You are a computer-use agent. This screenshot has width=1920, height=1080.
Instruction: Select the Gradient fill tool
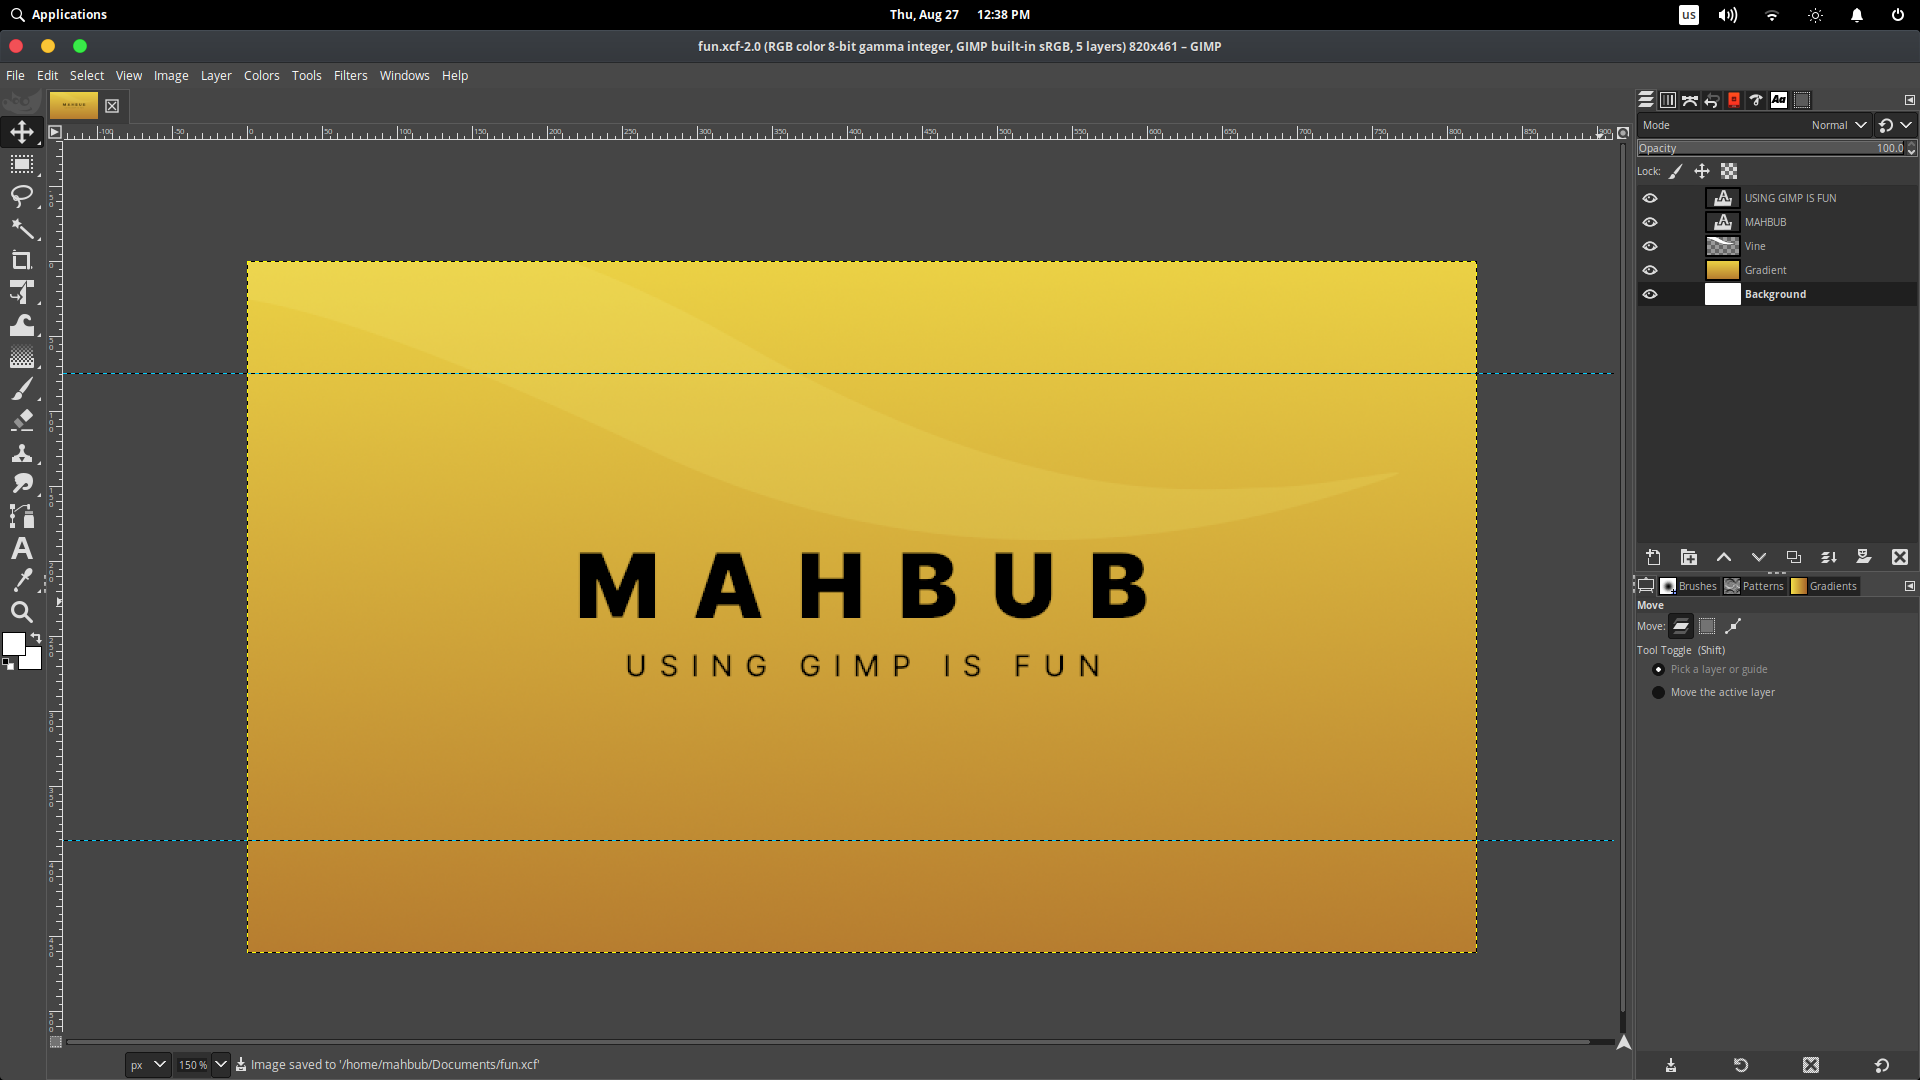[x=22, y=357]
